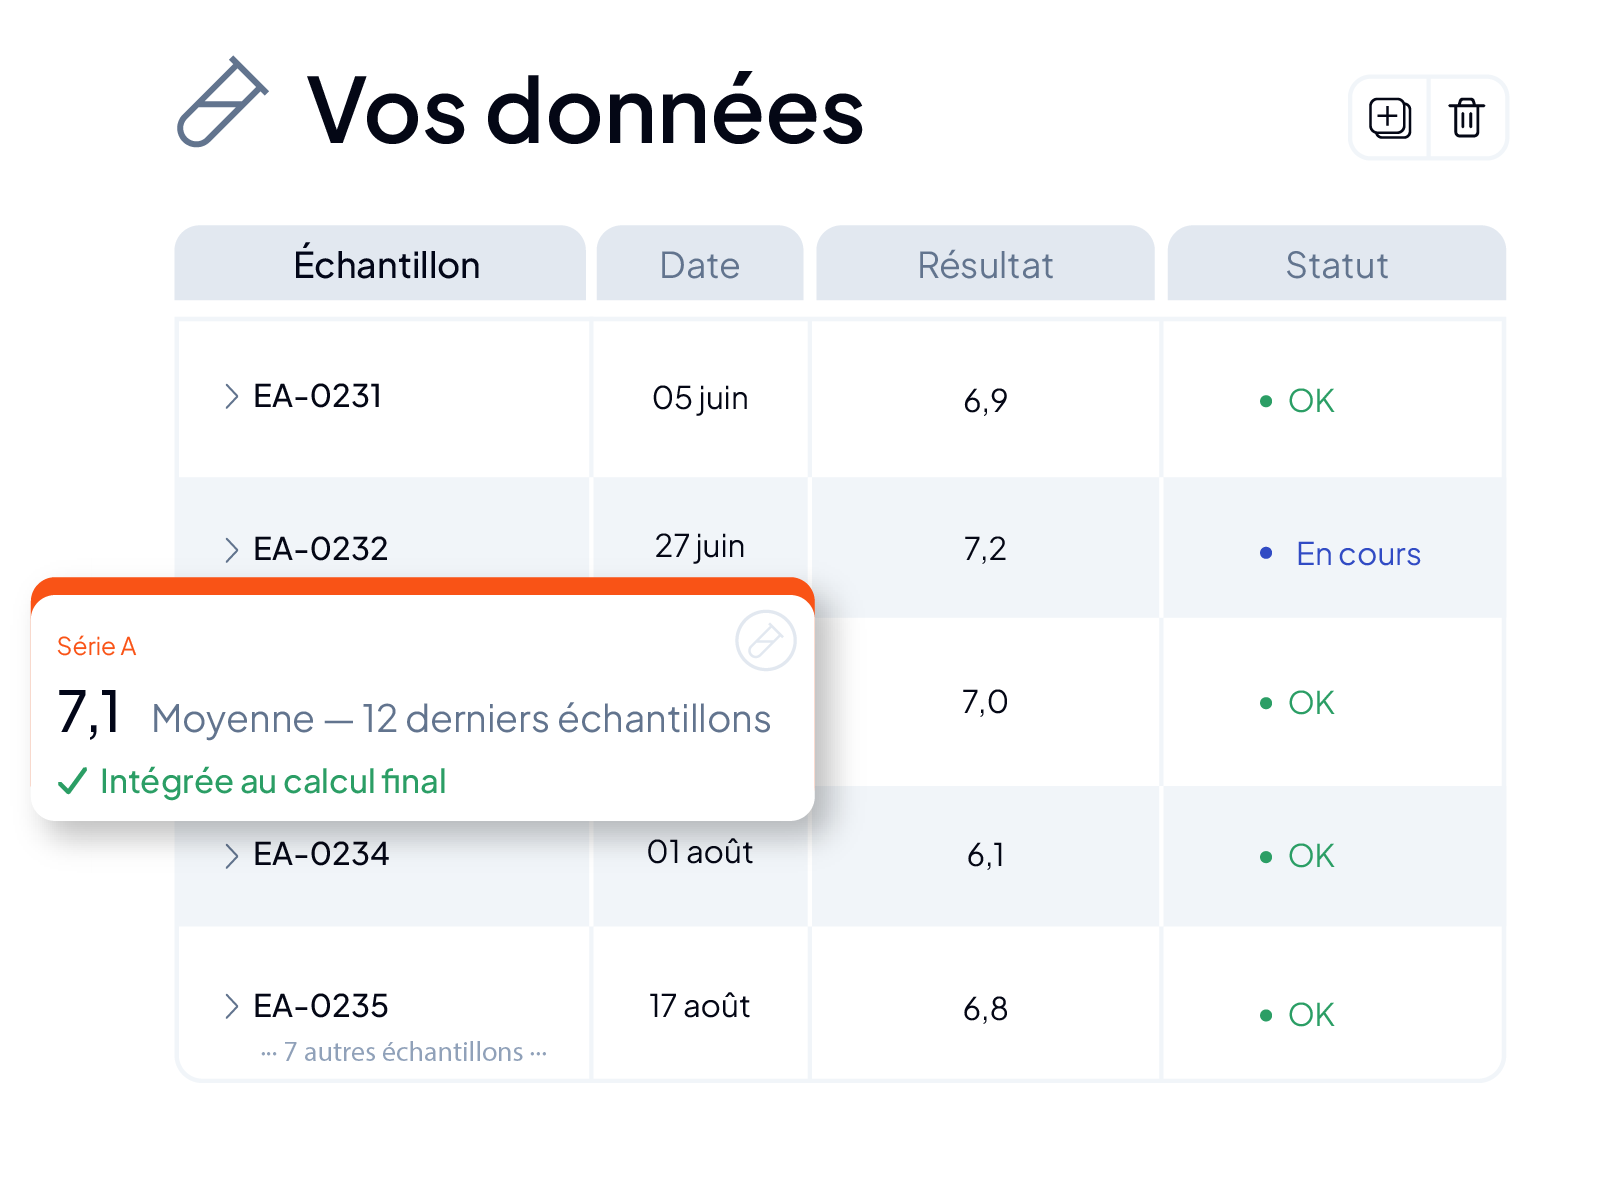The image size is (1605, 1184).
Task: Expand row EA-0235 chevron
Action: tap(232, 1006)
